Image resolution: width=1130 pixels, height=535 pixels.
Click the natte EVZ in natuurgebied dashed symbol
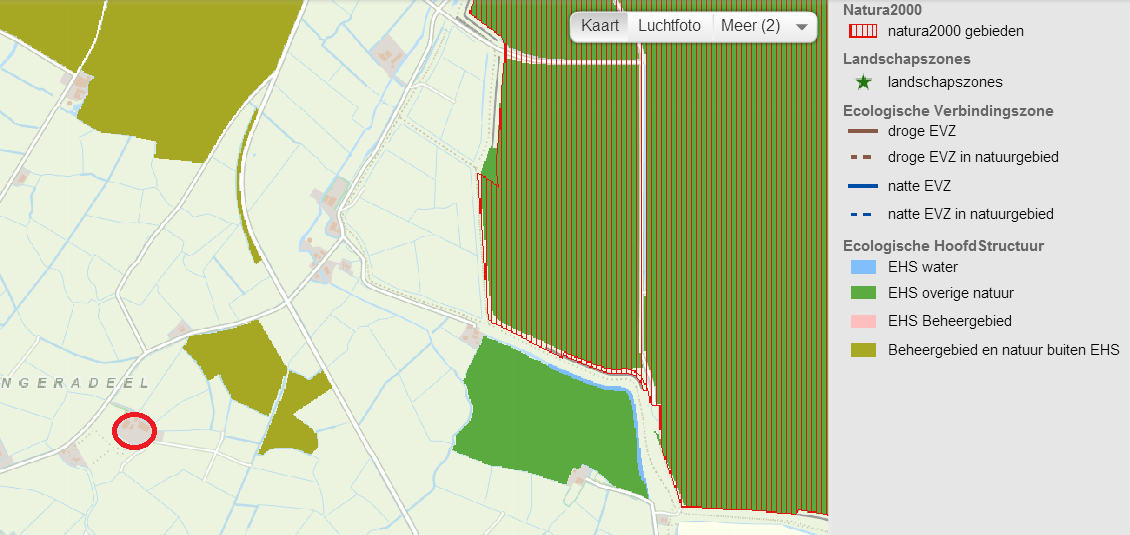[x=863, y=214]
